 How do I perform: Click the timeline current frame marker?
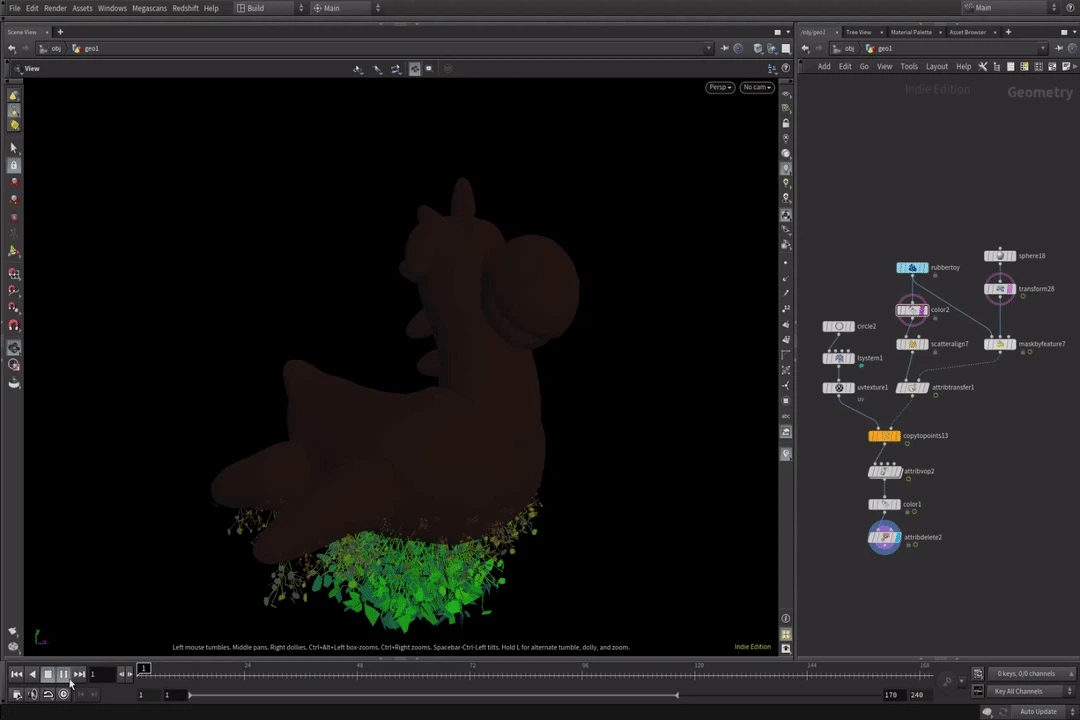(143, 668)
